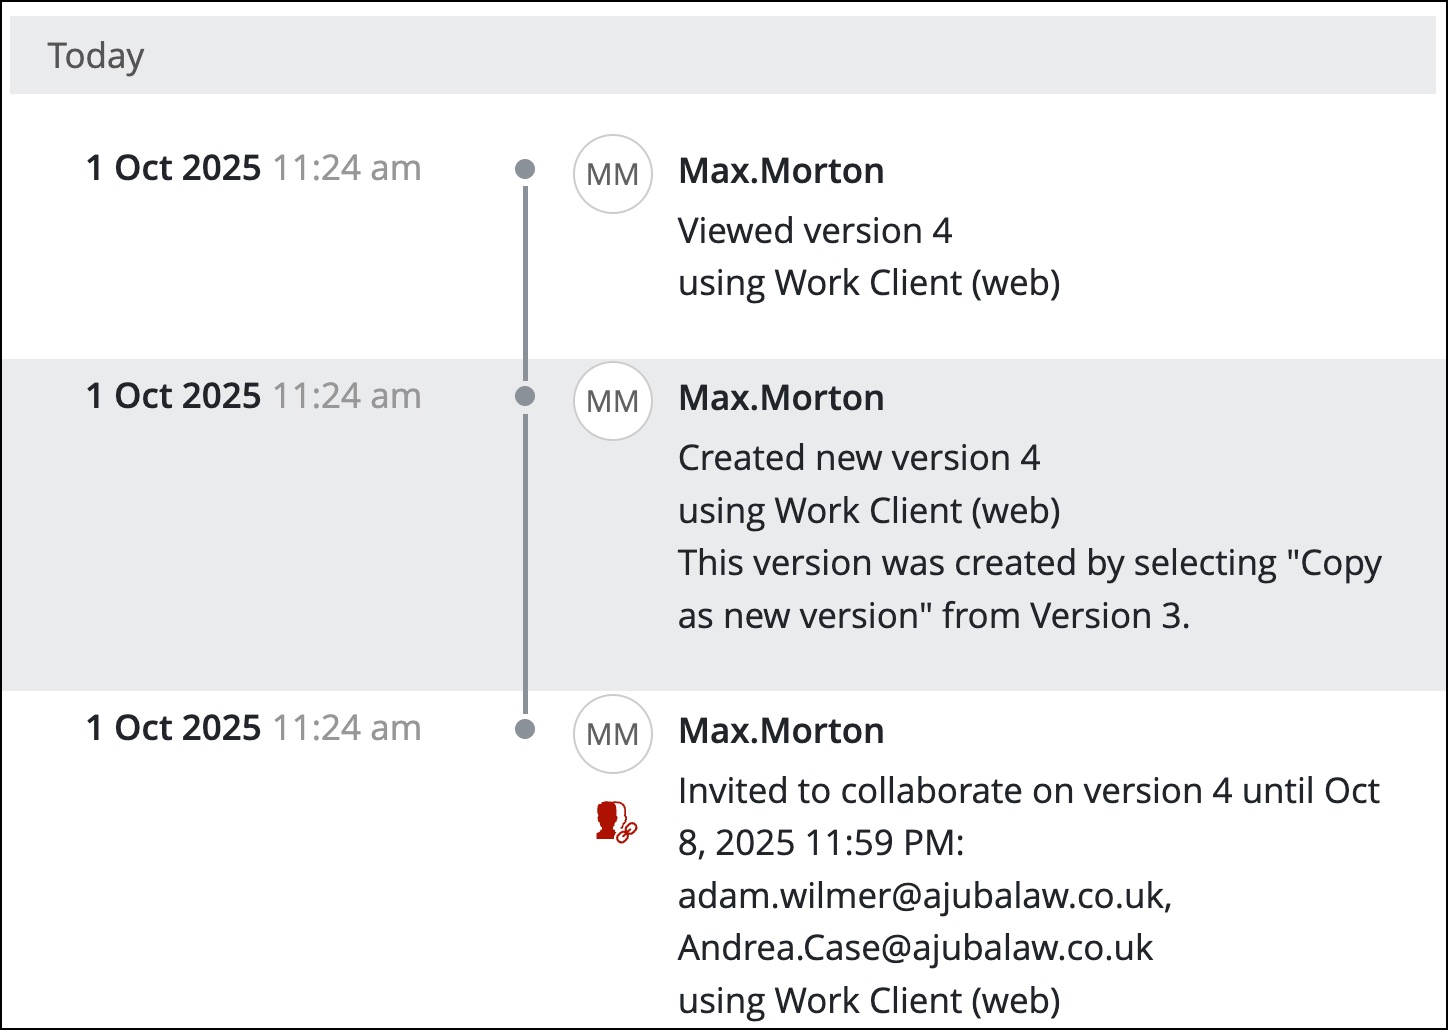Select the timeline dot for the Viewed version entry
This screenshot has height=1030, width=1448.
pyautogui.click(x=525, y=169)
